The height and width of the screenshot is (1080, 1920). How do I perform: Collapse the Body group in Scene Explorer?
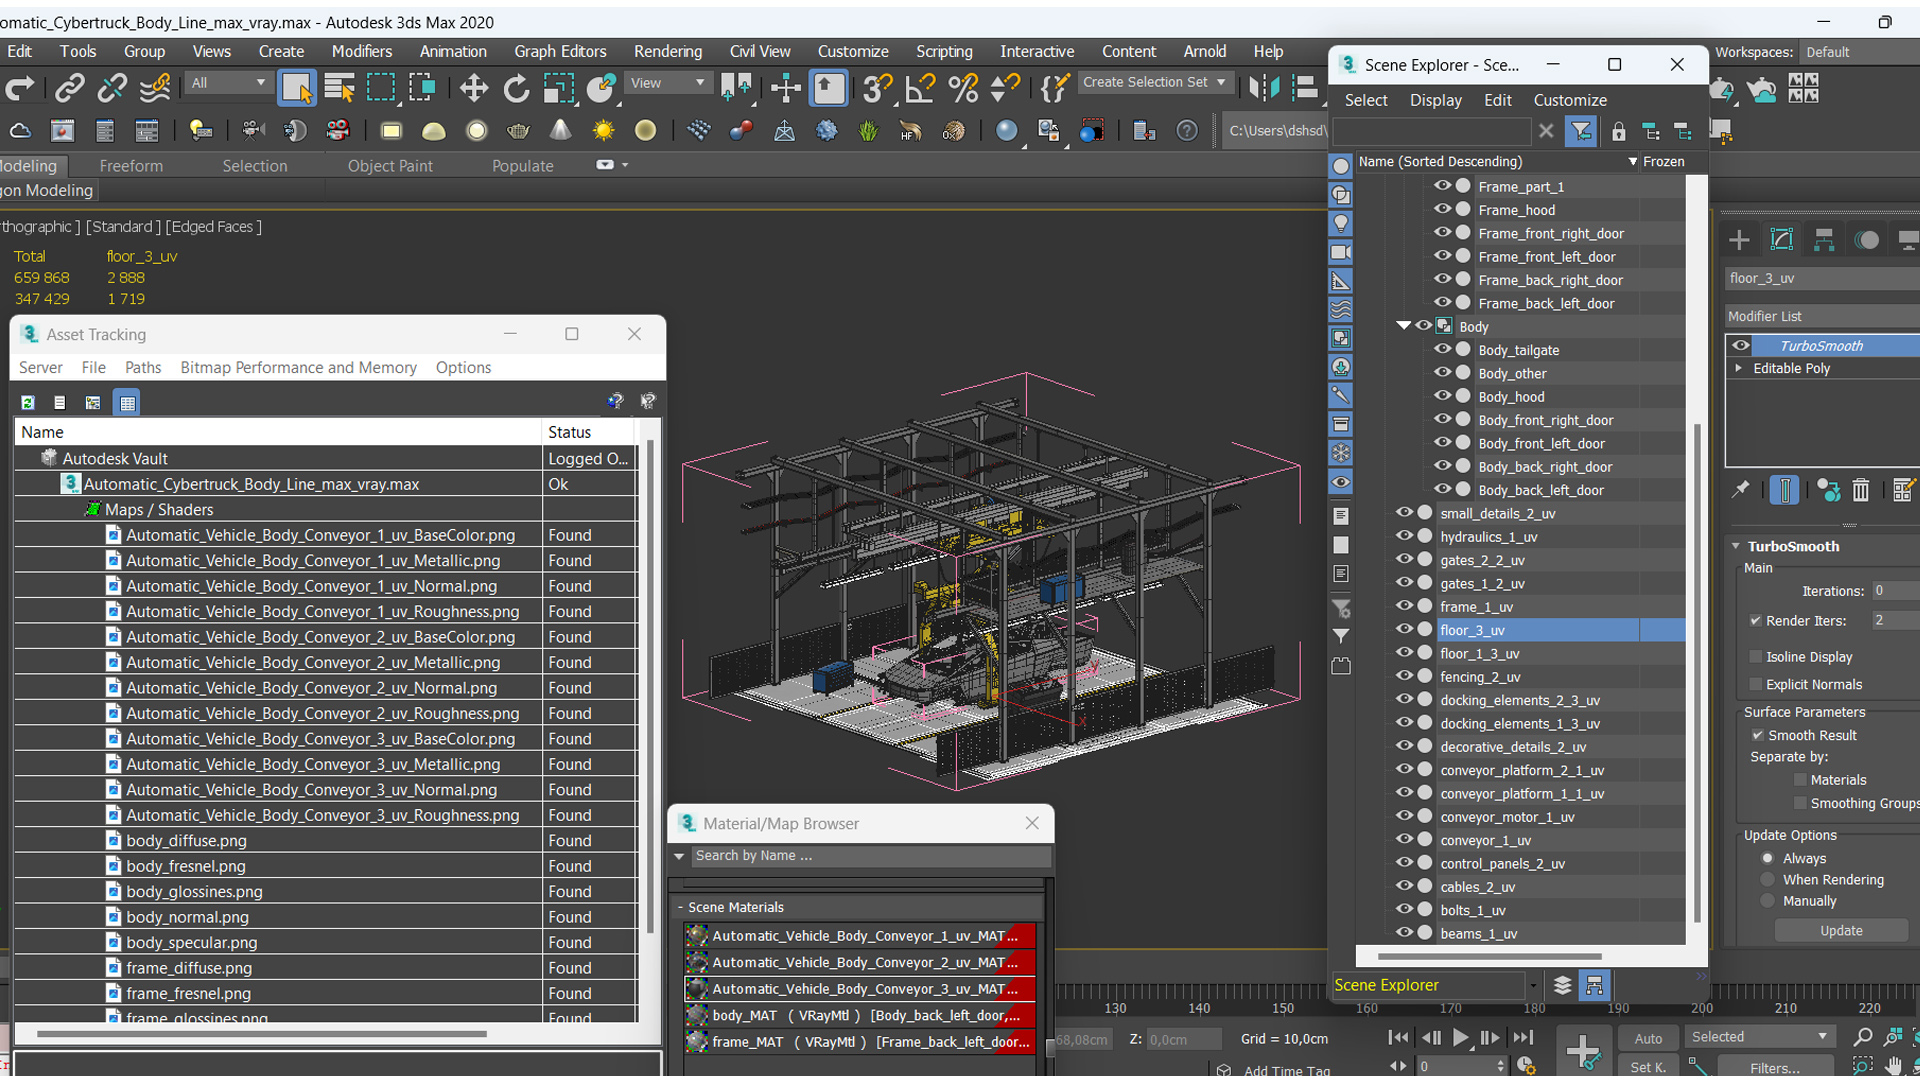click(1403, 326)
